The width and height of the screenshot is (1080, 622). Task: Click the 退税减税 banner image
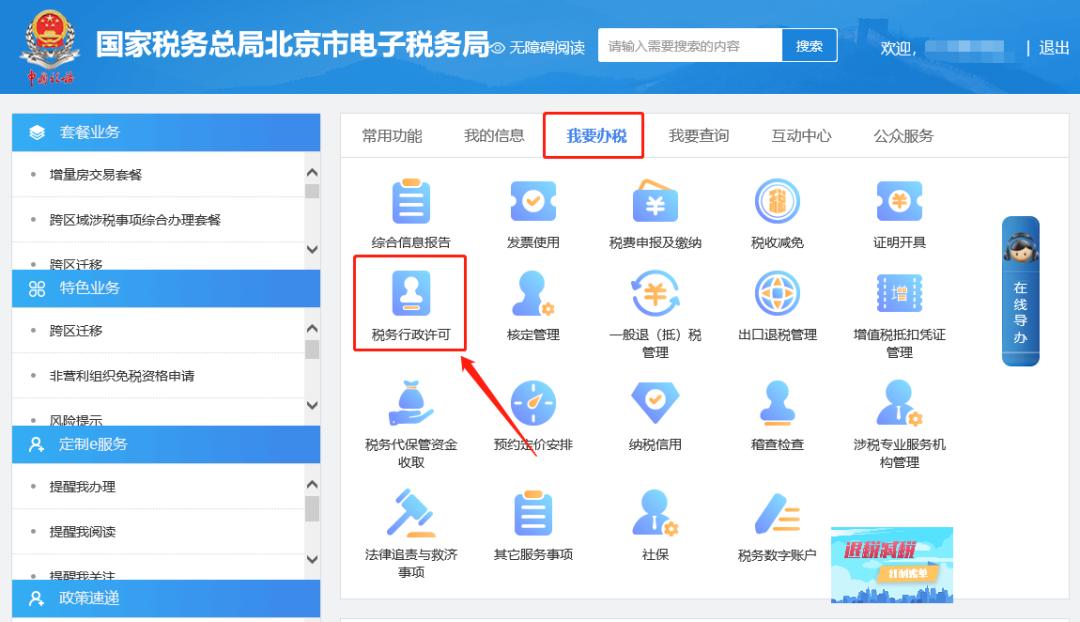pyautogui.click(x=892, y=565)
